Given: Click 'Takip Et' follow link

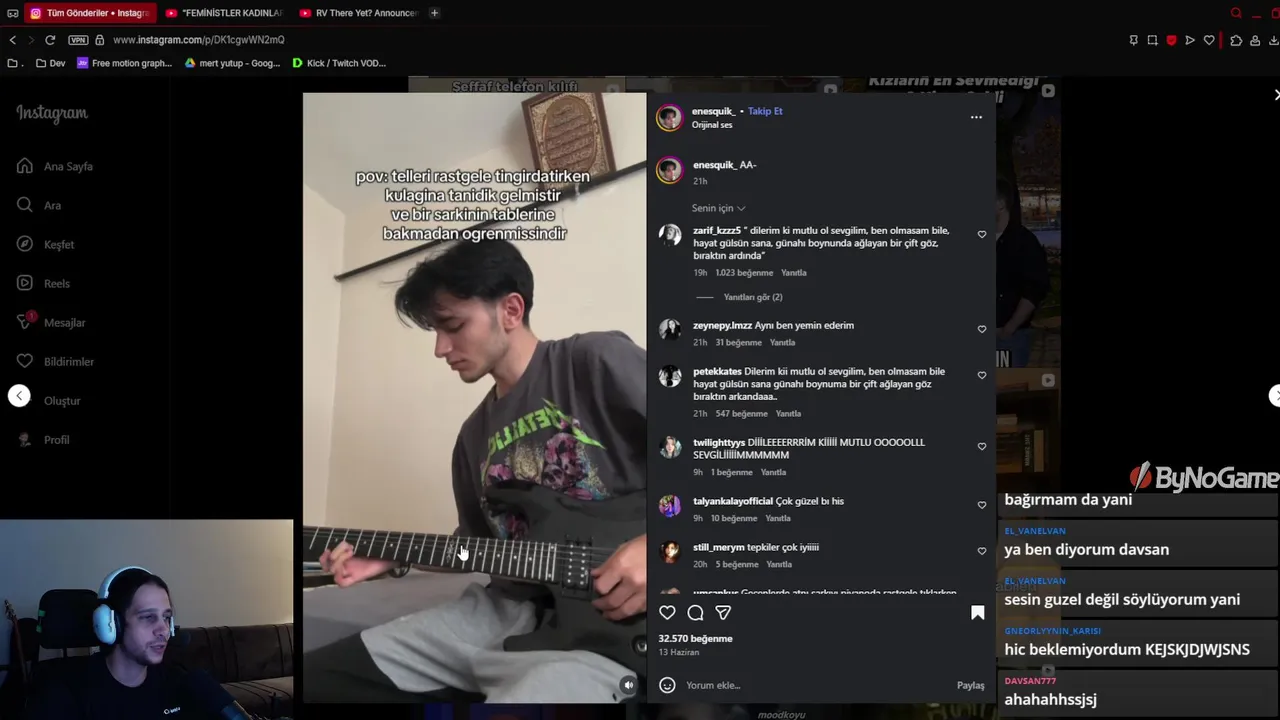Looking at the screenshot, I should click(765, 111).
